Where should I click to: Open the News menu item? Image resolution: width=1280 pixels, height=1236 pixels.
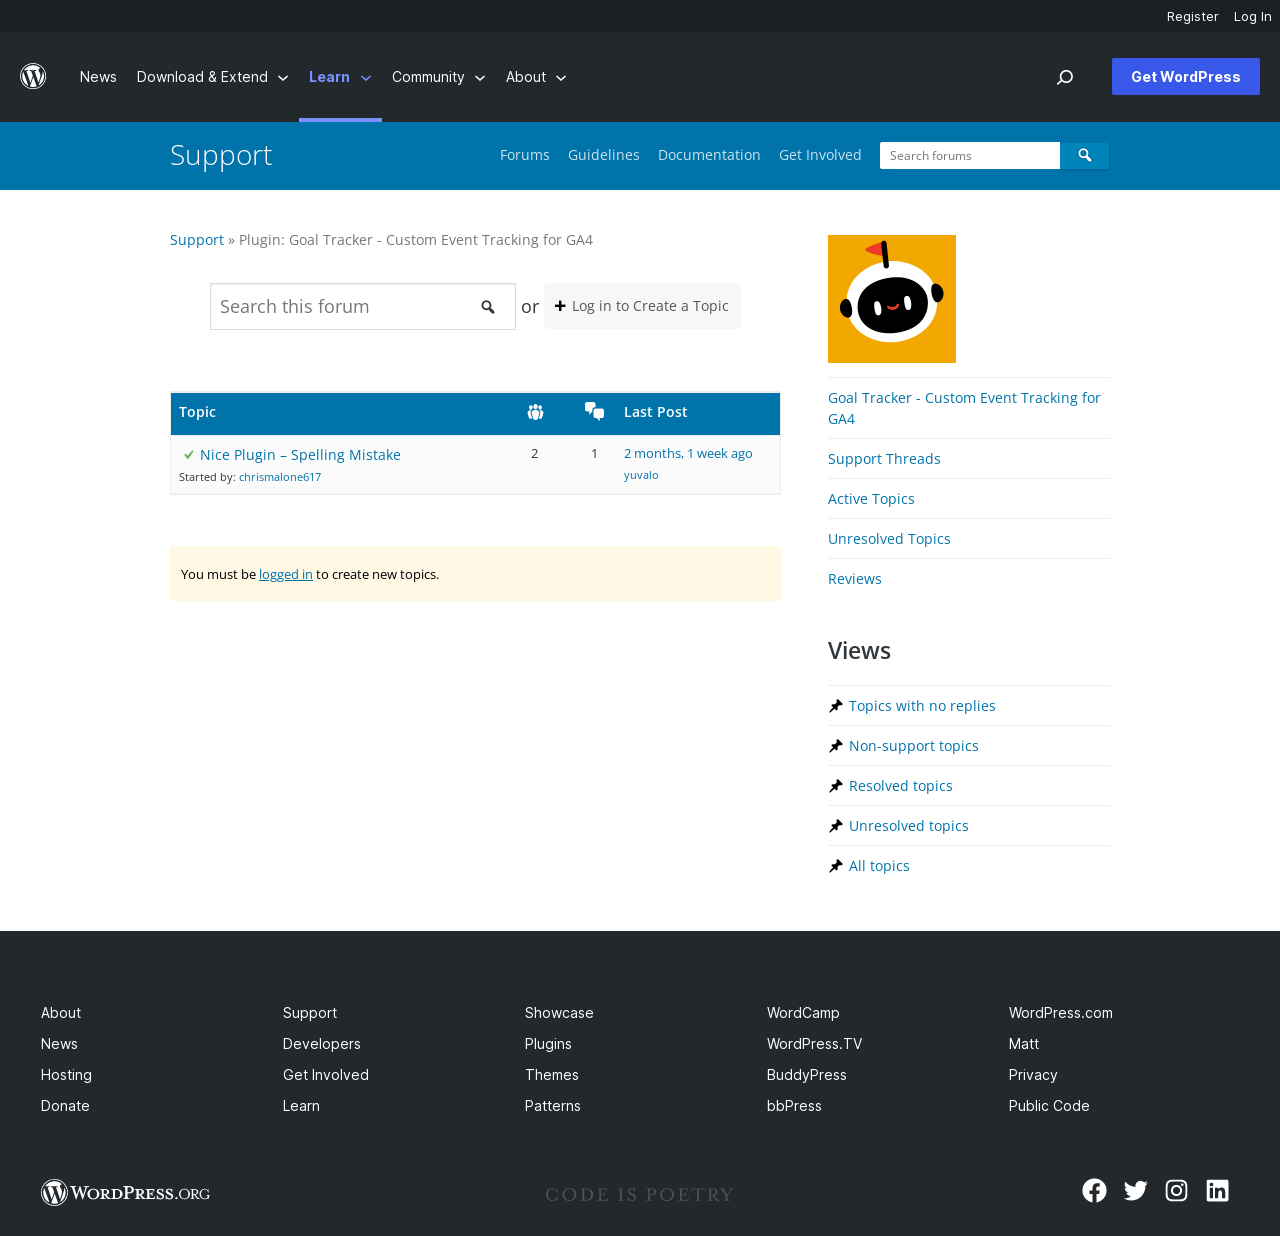(x=98, y=77)
